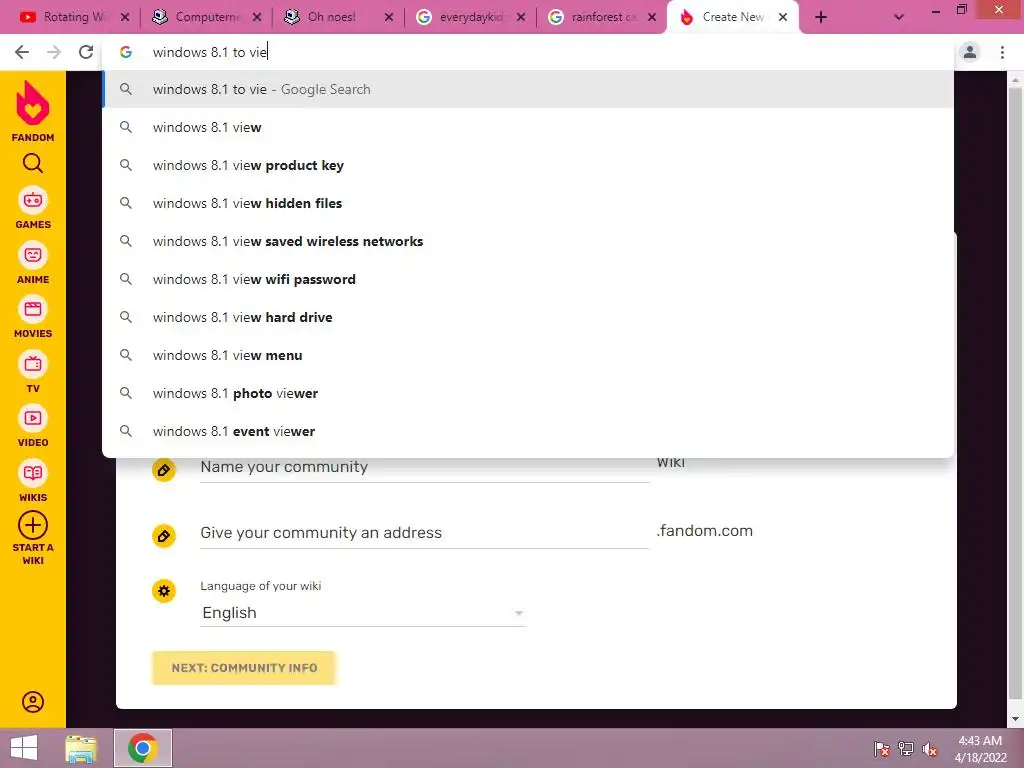Open a new tab with plus button
Viewport: 1024px width, 768px height.
pos(821,18)
